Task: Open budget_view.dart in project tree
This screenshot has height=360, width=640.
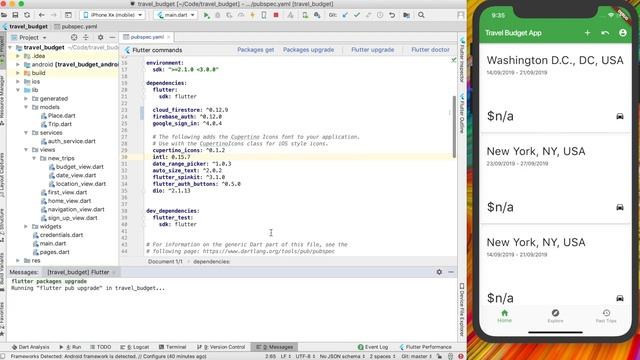Action: [x=76, y=167]
